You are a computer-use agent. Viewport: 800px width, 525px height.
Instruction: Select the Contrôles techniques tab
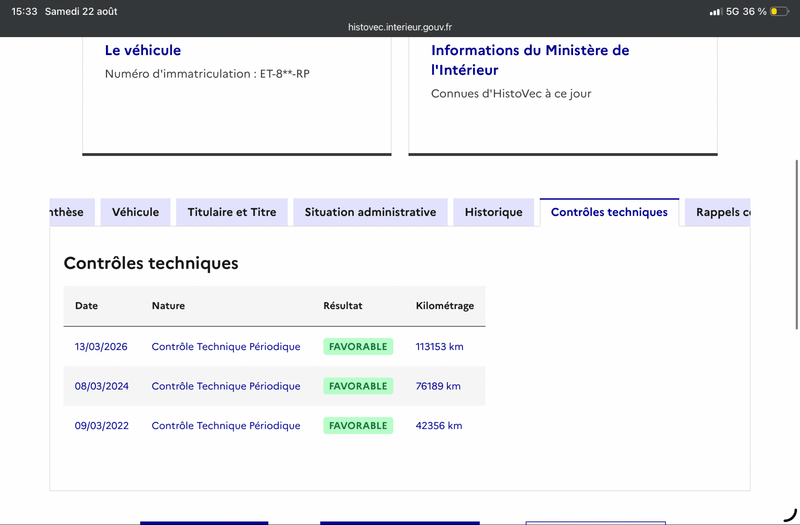click(609, 212)
